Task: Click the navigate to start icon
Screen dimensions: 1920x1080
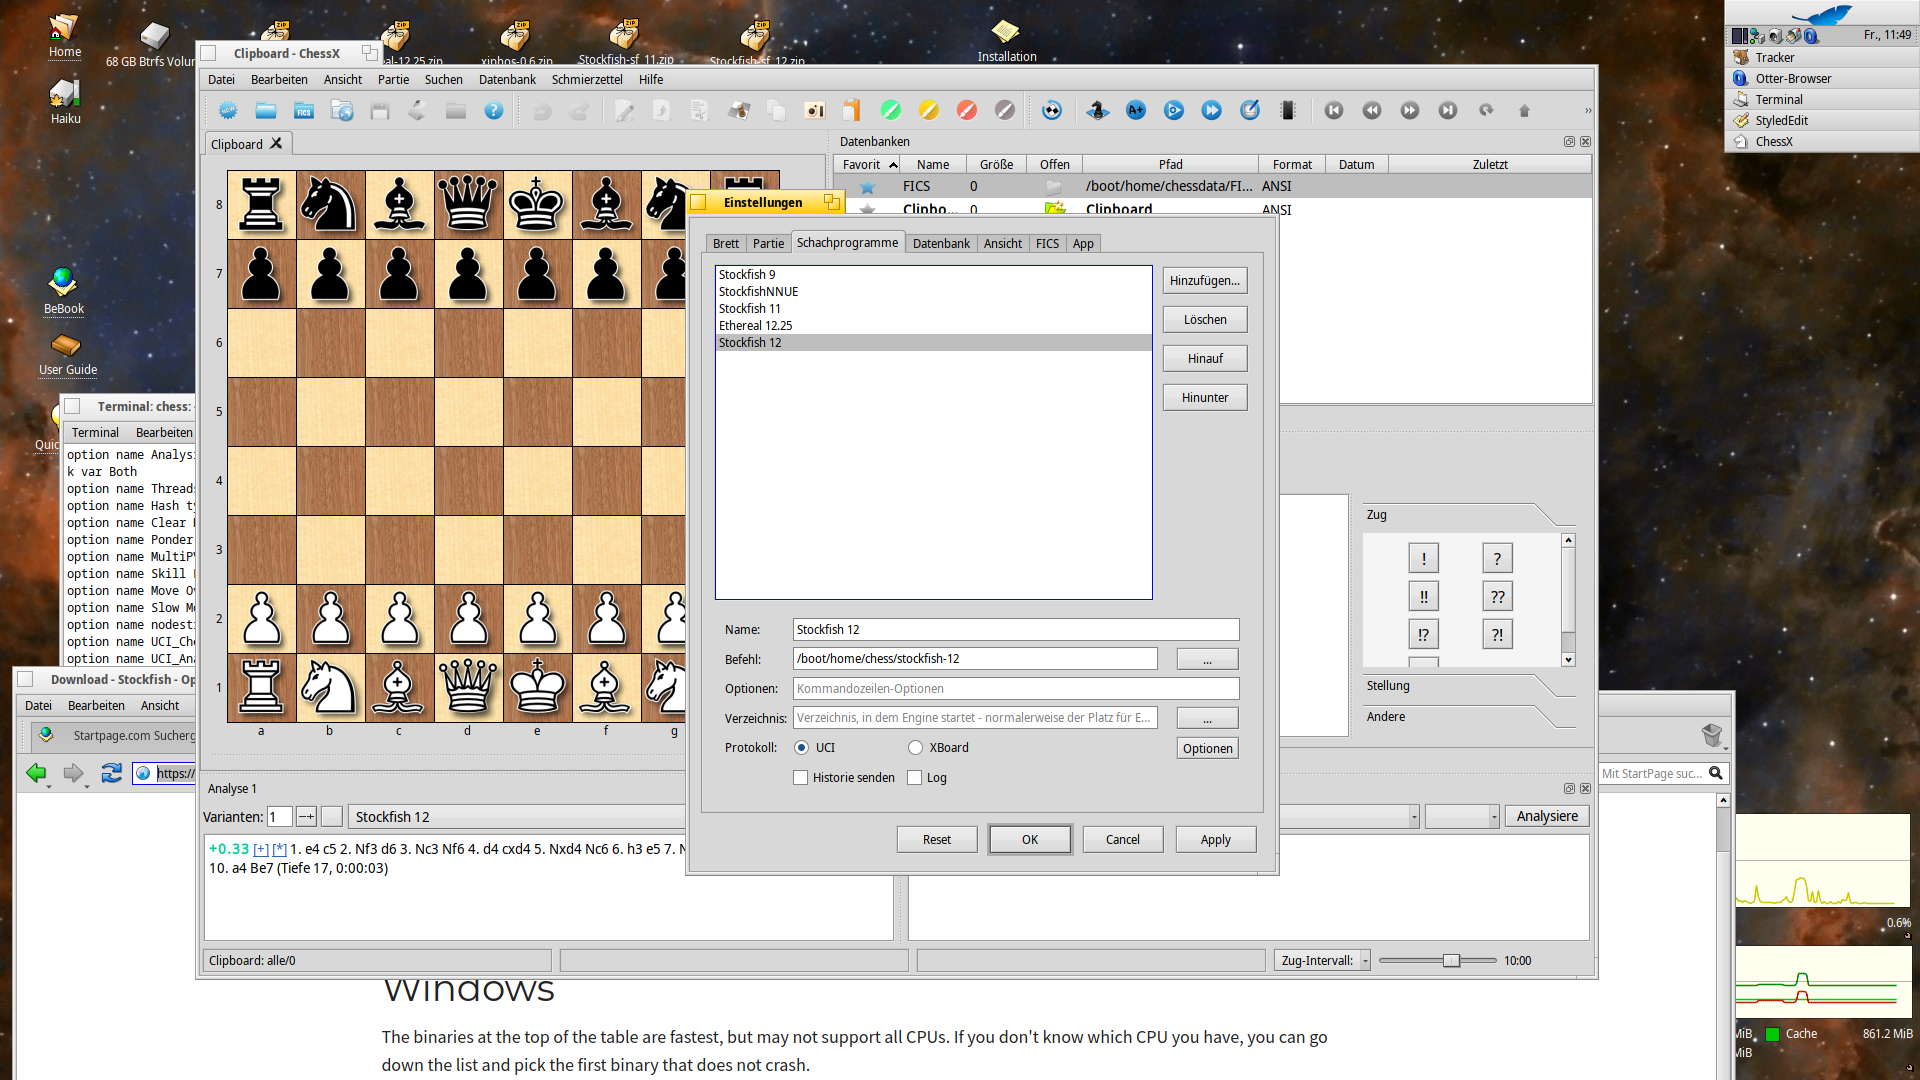Action: click(1332, 109)
